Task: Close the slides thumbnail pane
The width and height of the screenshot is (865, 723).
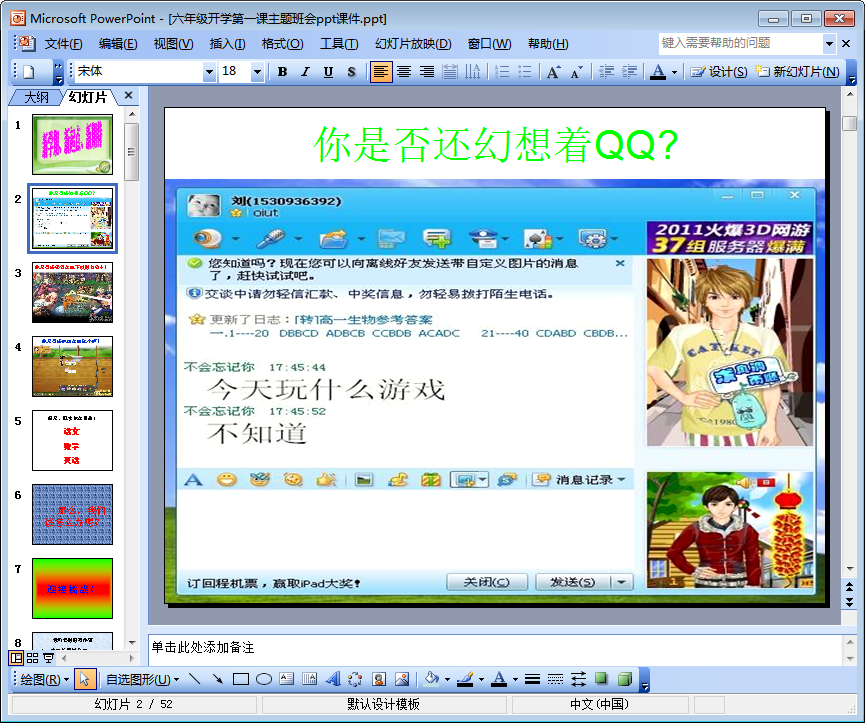Action: pyautogui.click(x=129, y=95)
